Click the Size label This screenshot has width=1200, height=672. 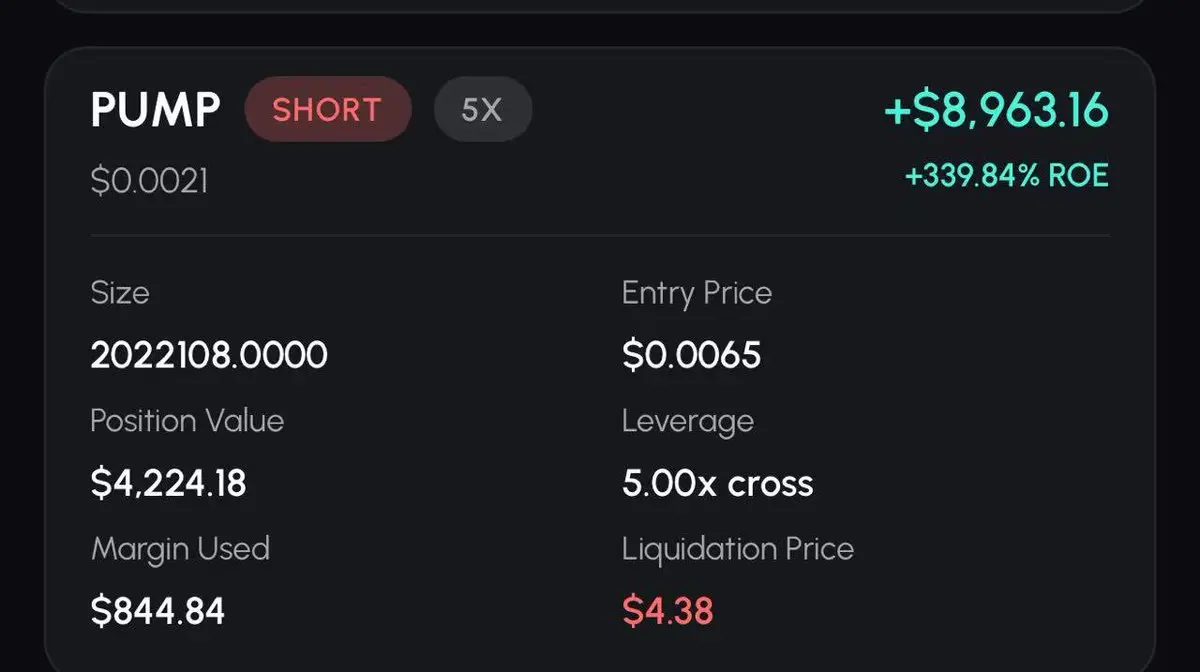120,293
